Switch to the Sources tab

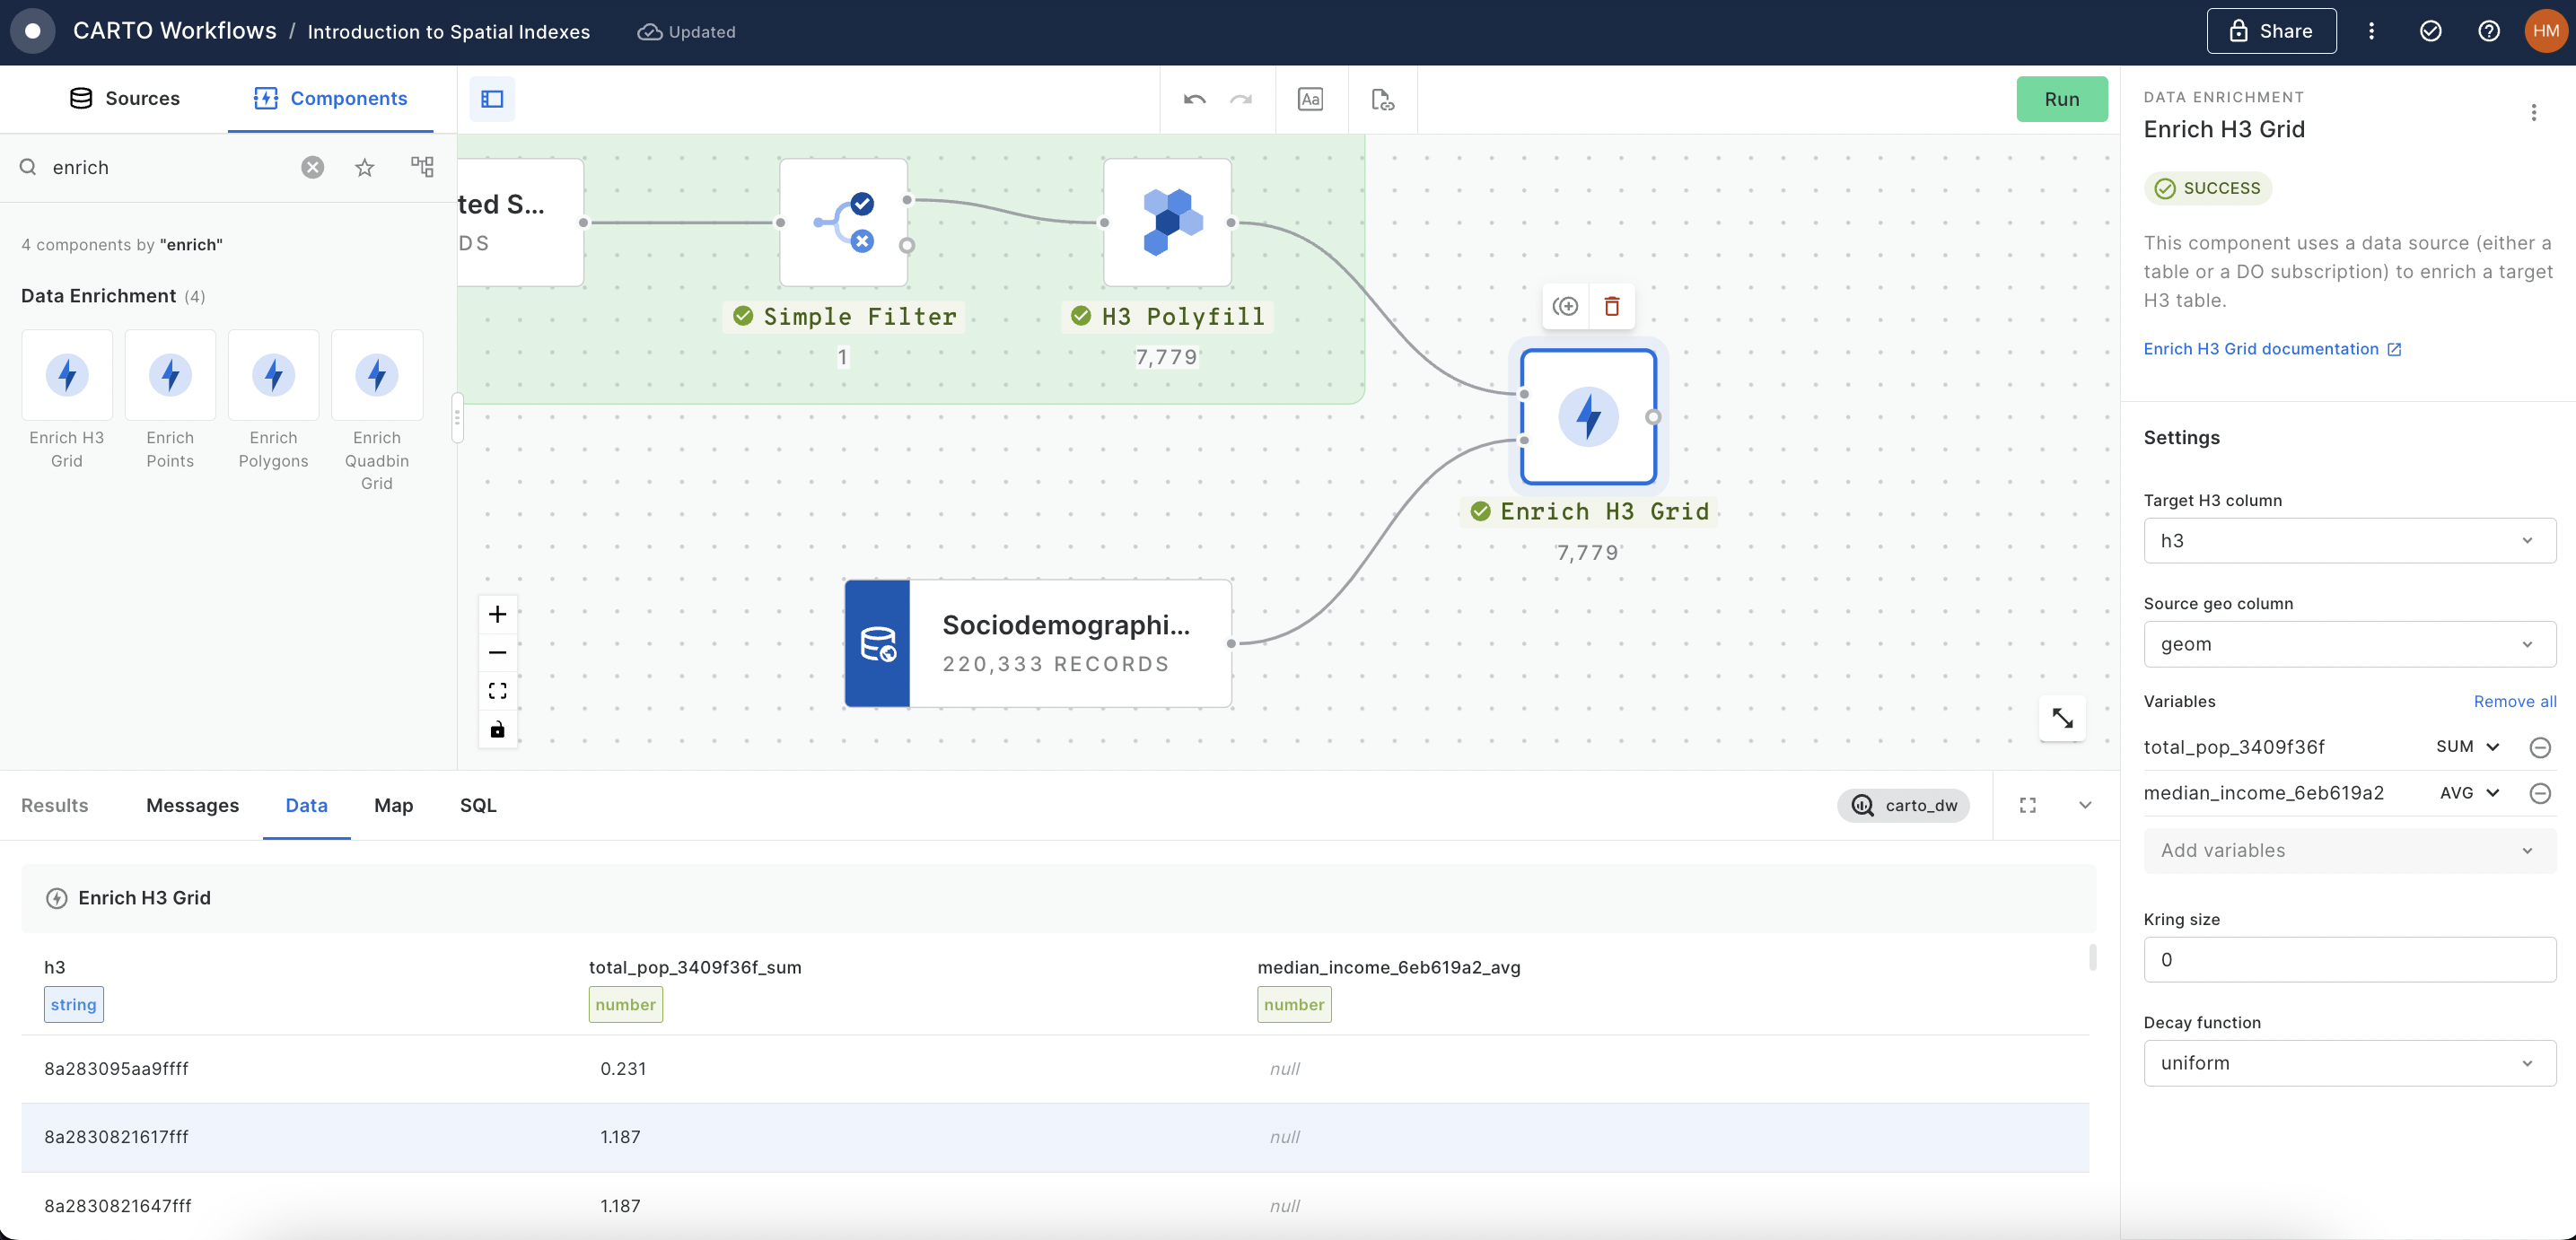[x=124, y=98]
